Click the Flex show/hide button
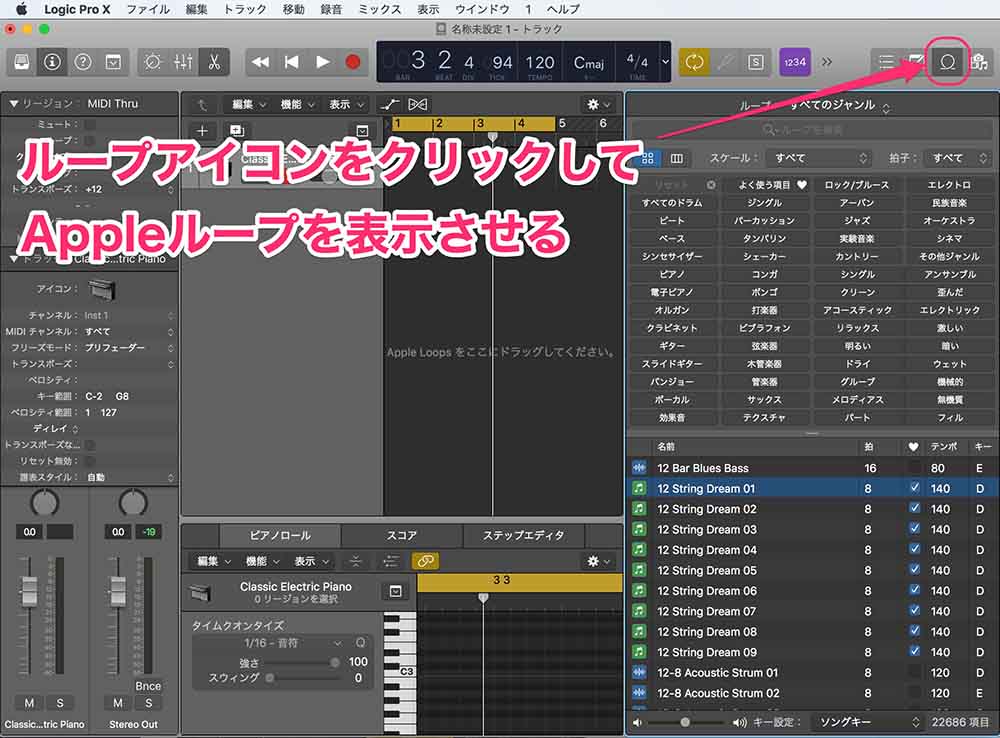The width and height of the screenshot is (1000, 738). 418,104
